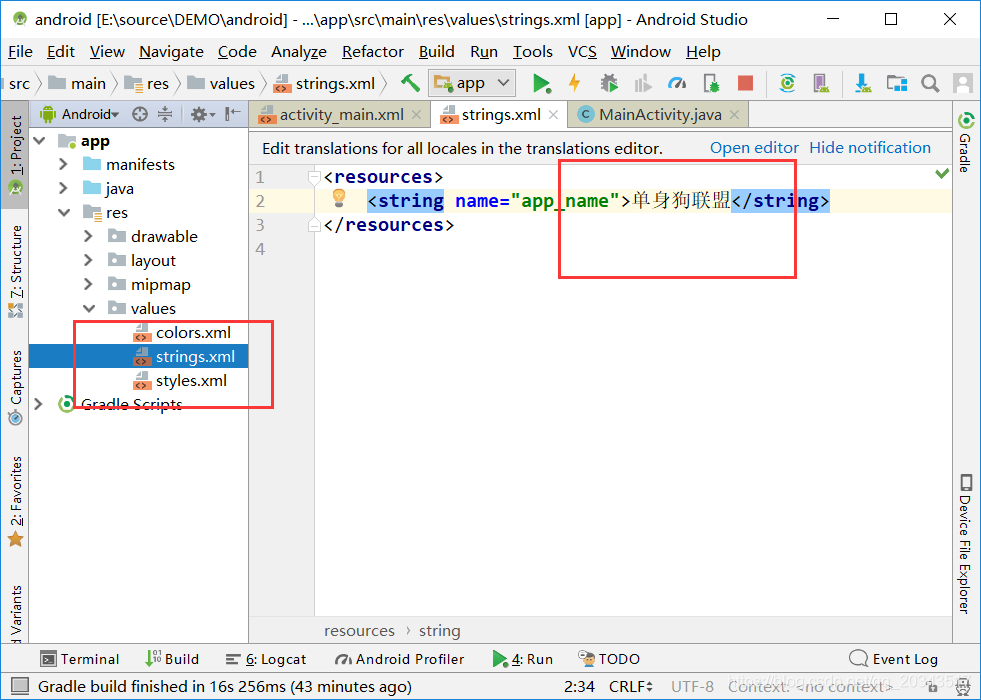Image resolution: width=981 pixels, height=700 pixels.
Task: Open the Run tool window
Action: coord(522,659)
